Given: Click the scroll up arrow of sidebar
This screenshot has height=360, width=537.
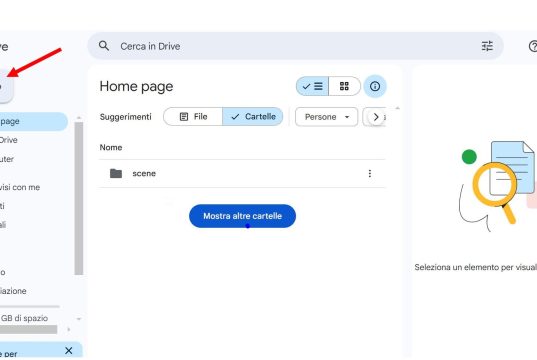Looking at the screenshot, I should point(79,117).
